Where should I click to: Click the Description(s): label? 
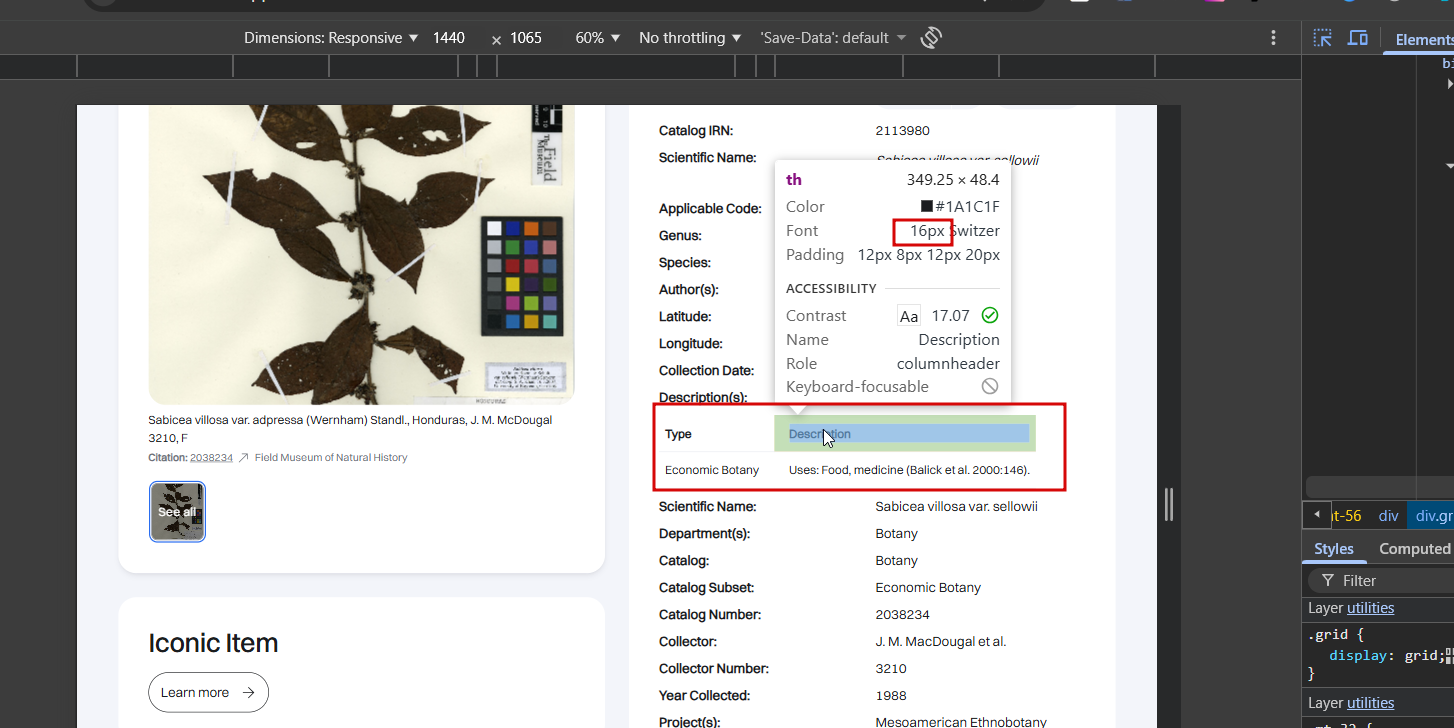[703, 398]
